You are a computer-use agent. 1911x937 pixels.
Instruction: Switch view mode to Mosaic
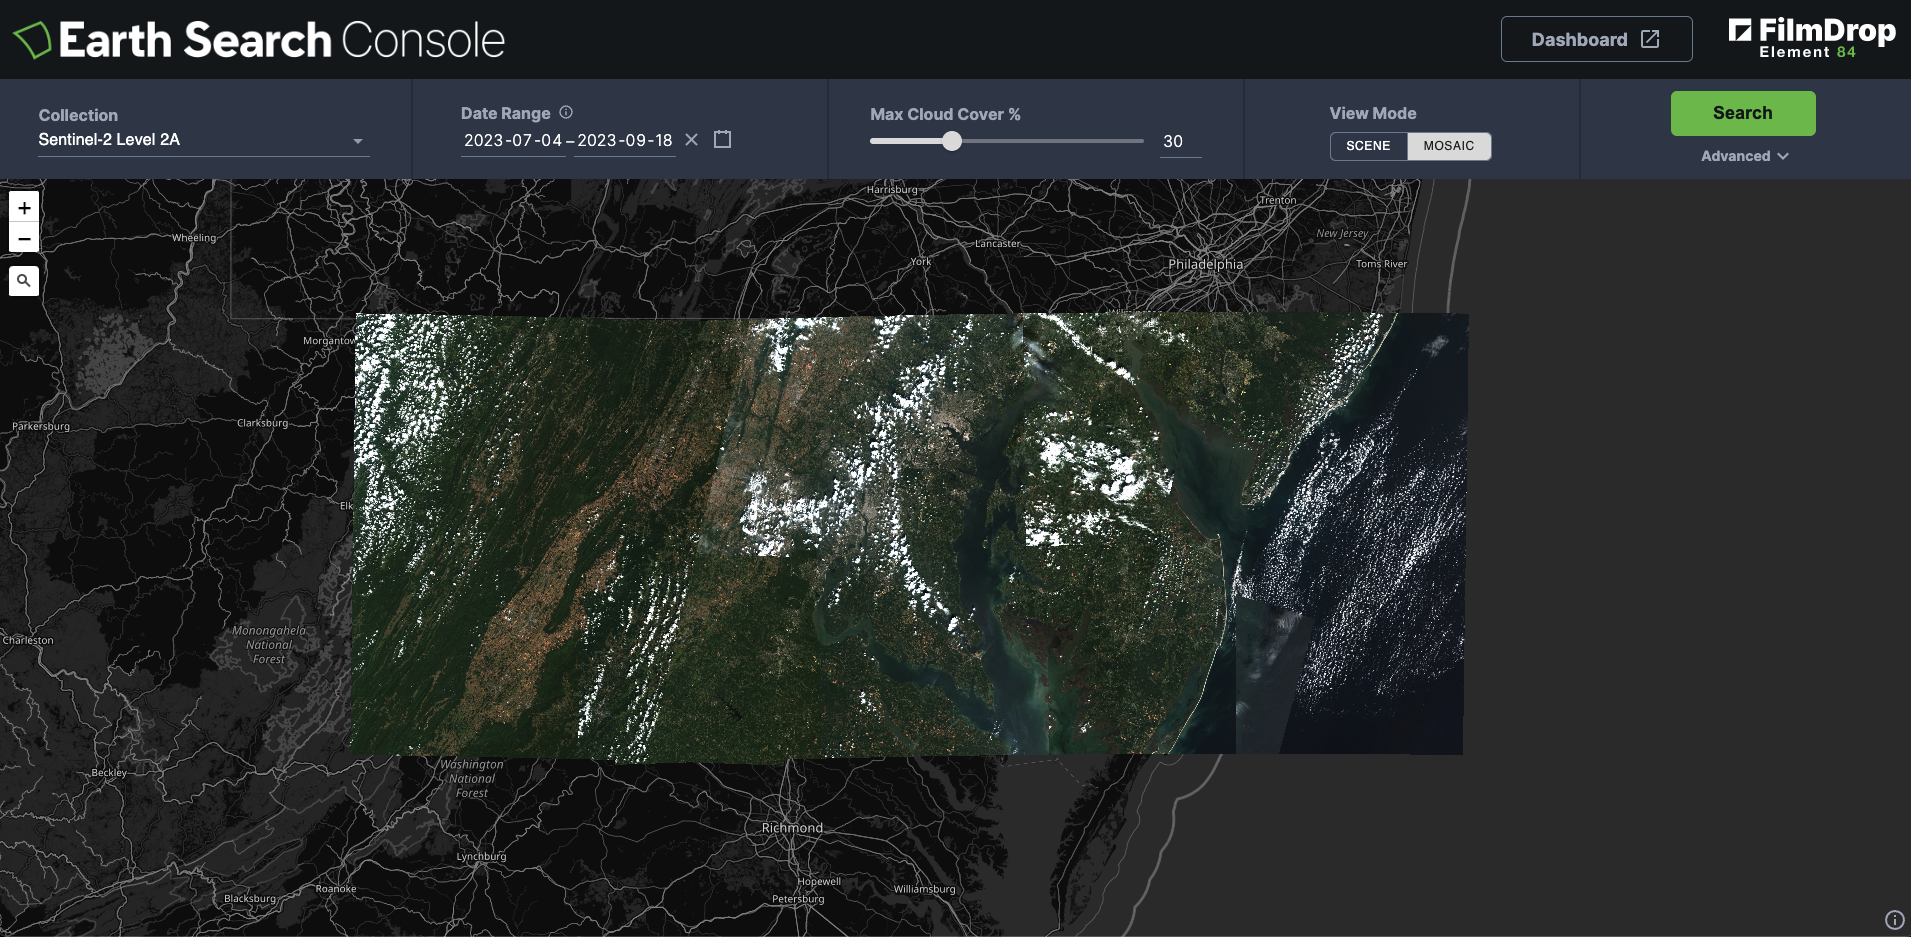1448,146
